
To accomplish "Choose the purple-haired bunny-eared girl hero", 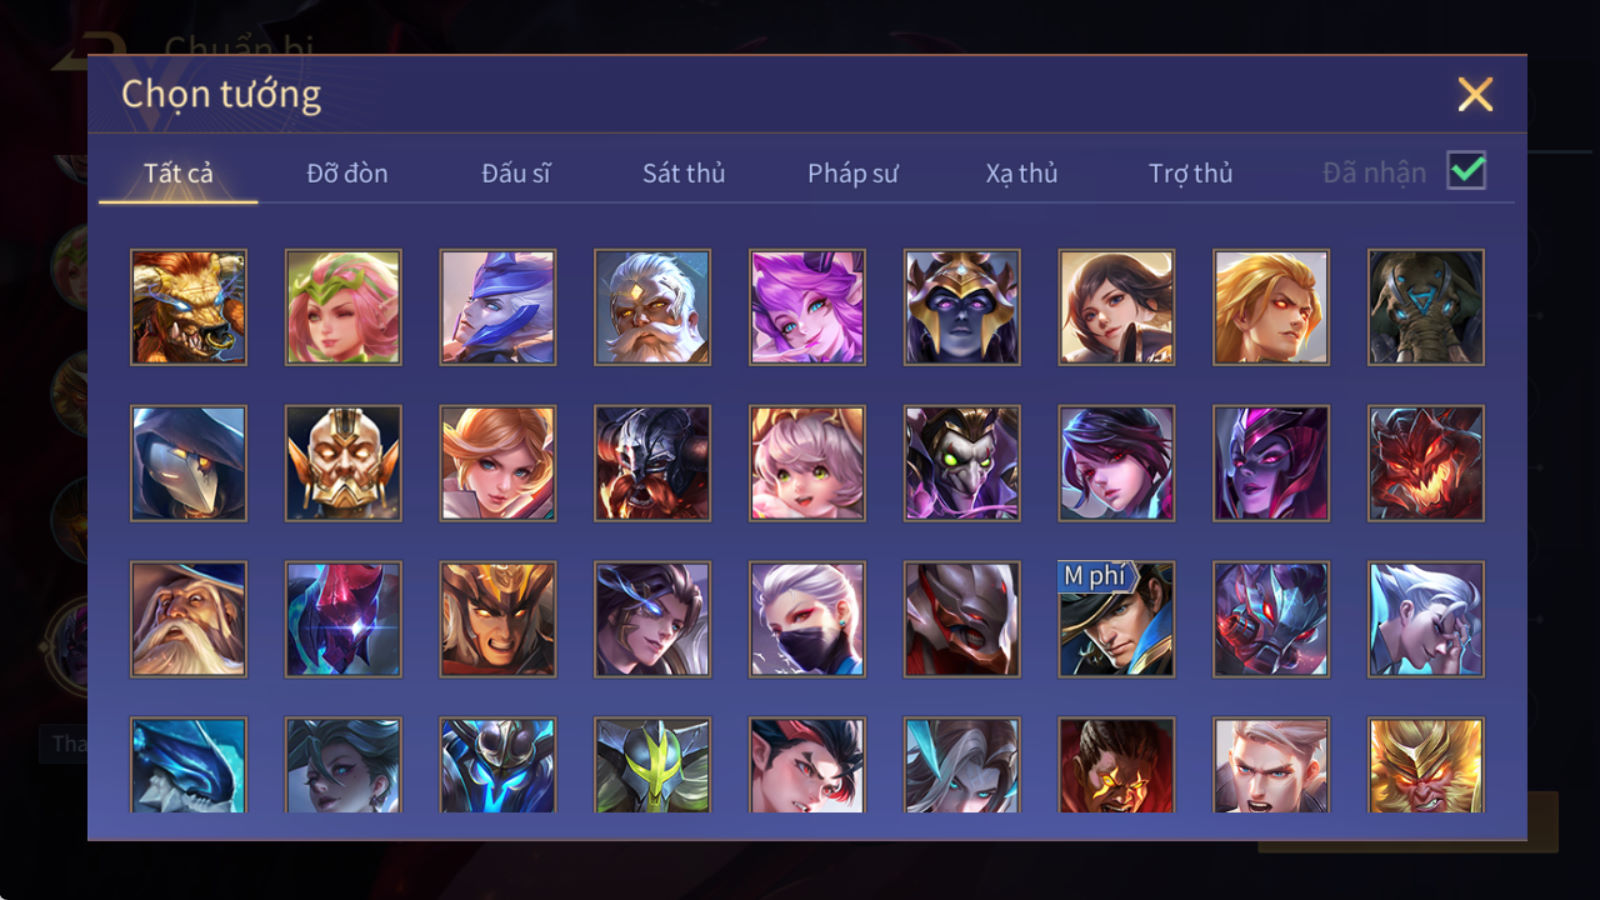I will tap(807, 307).
